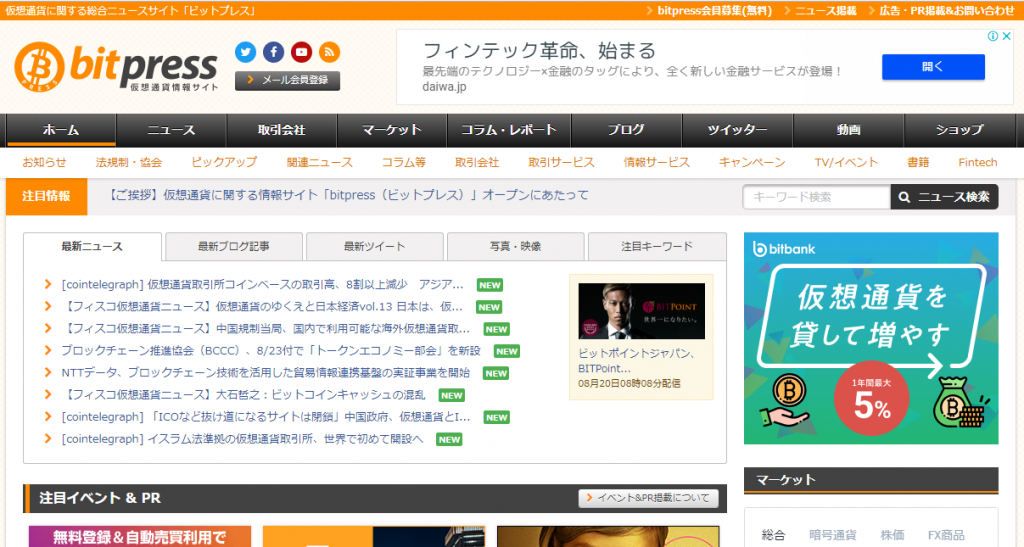This screenshot has height=547, width=1024.
Task: Open フィスコ 中国規制当局 article
Action: click(x=266, y=329)
